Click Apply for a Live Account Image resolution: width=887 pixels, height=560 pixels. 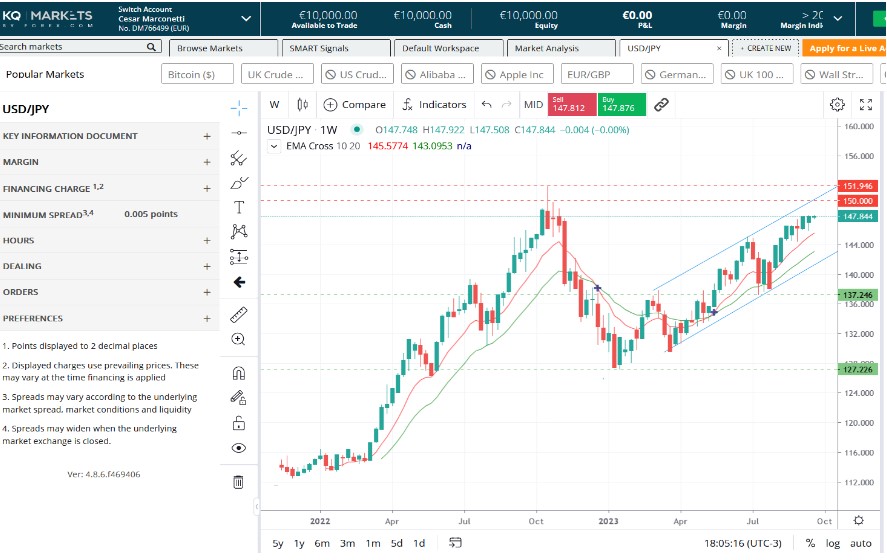point(845,48)
